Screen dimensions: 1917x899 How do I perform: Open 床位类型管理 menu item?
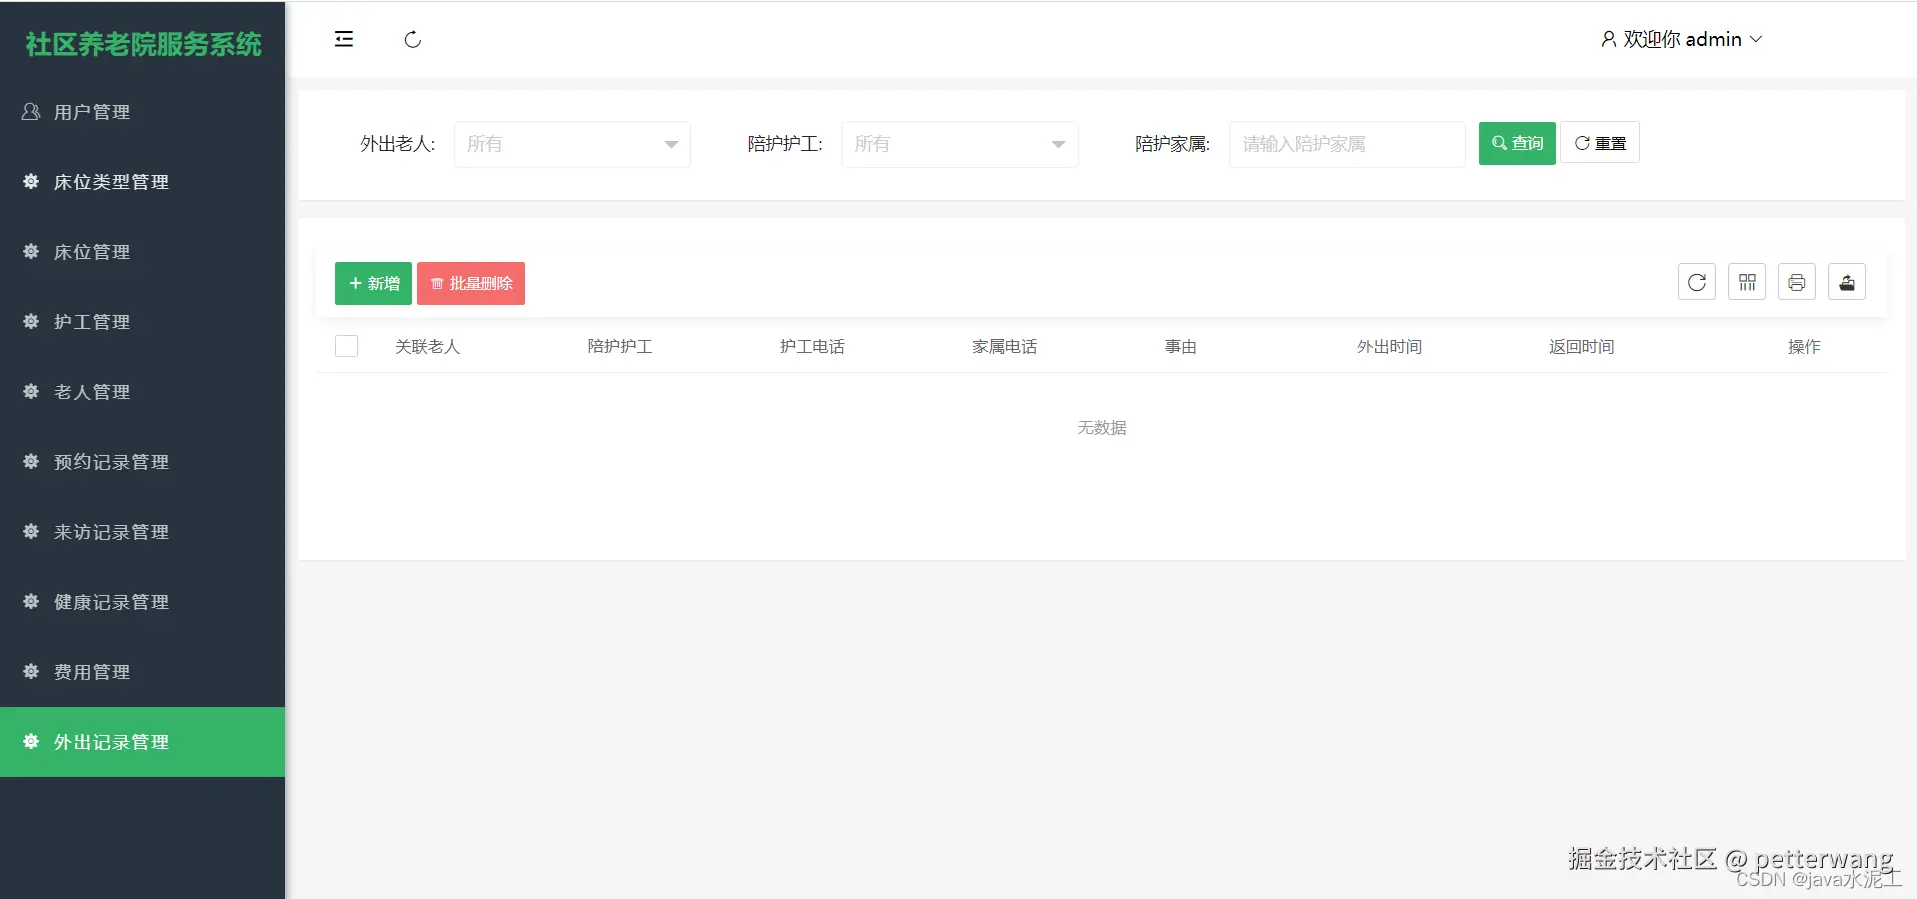click(x=142, y=182)
